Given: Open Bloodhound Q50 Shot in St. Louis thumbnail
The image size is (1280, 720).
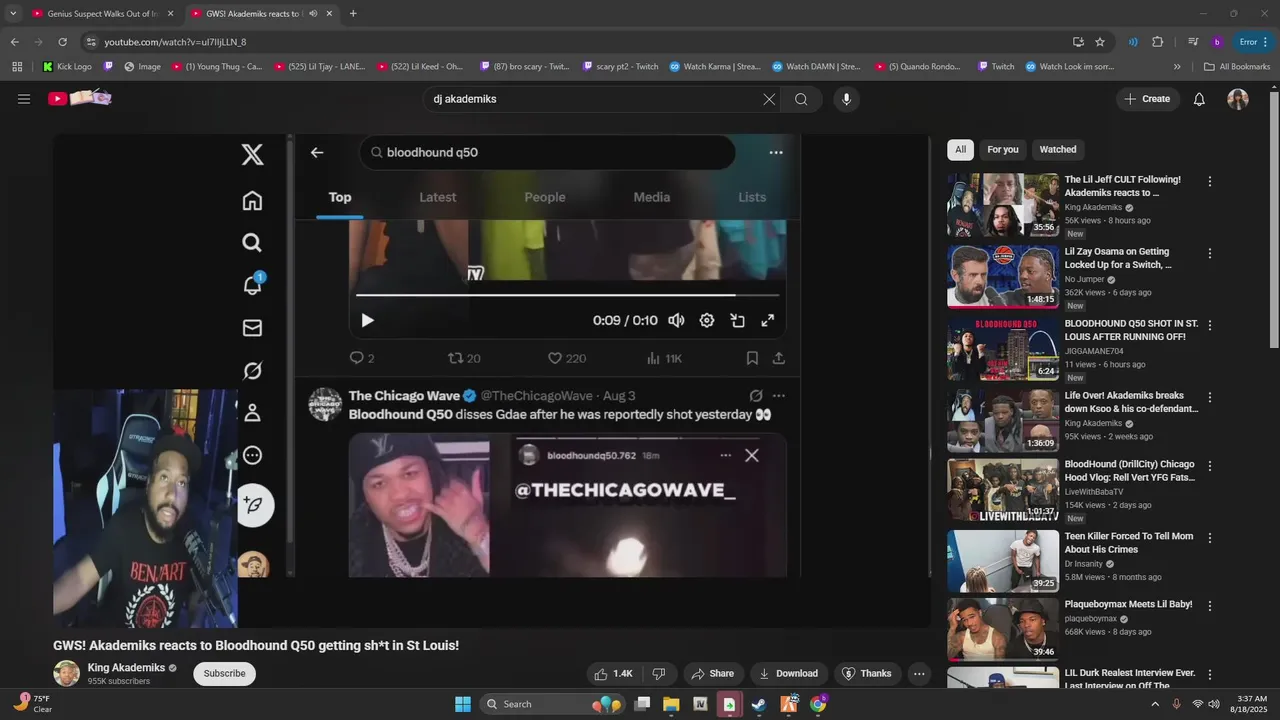Looking at the screenshot, I should pos(1003,349).
